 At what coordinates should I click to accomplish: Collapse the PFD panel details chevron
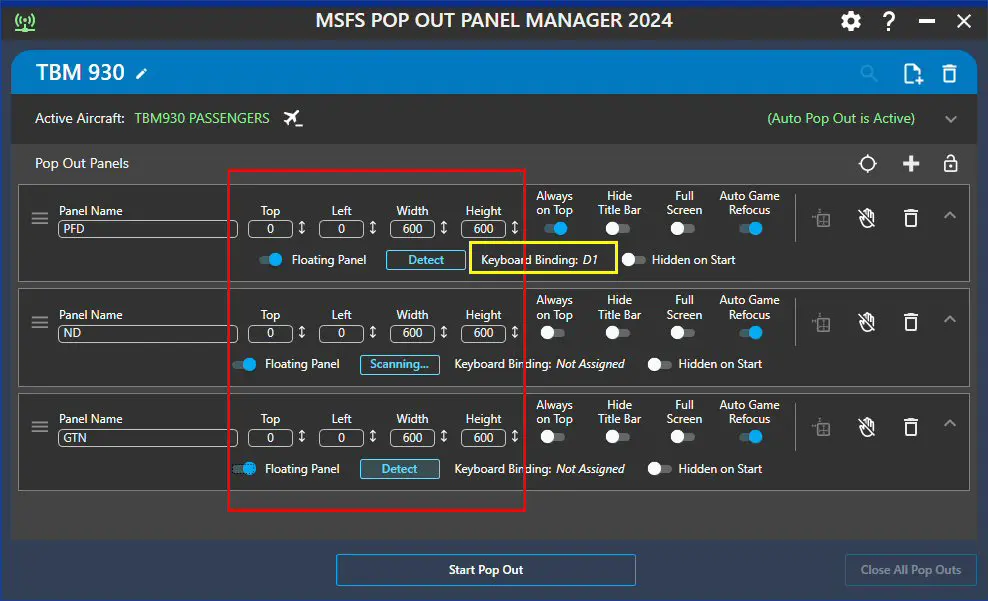[x=950, y=215]
